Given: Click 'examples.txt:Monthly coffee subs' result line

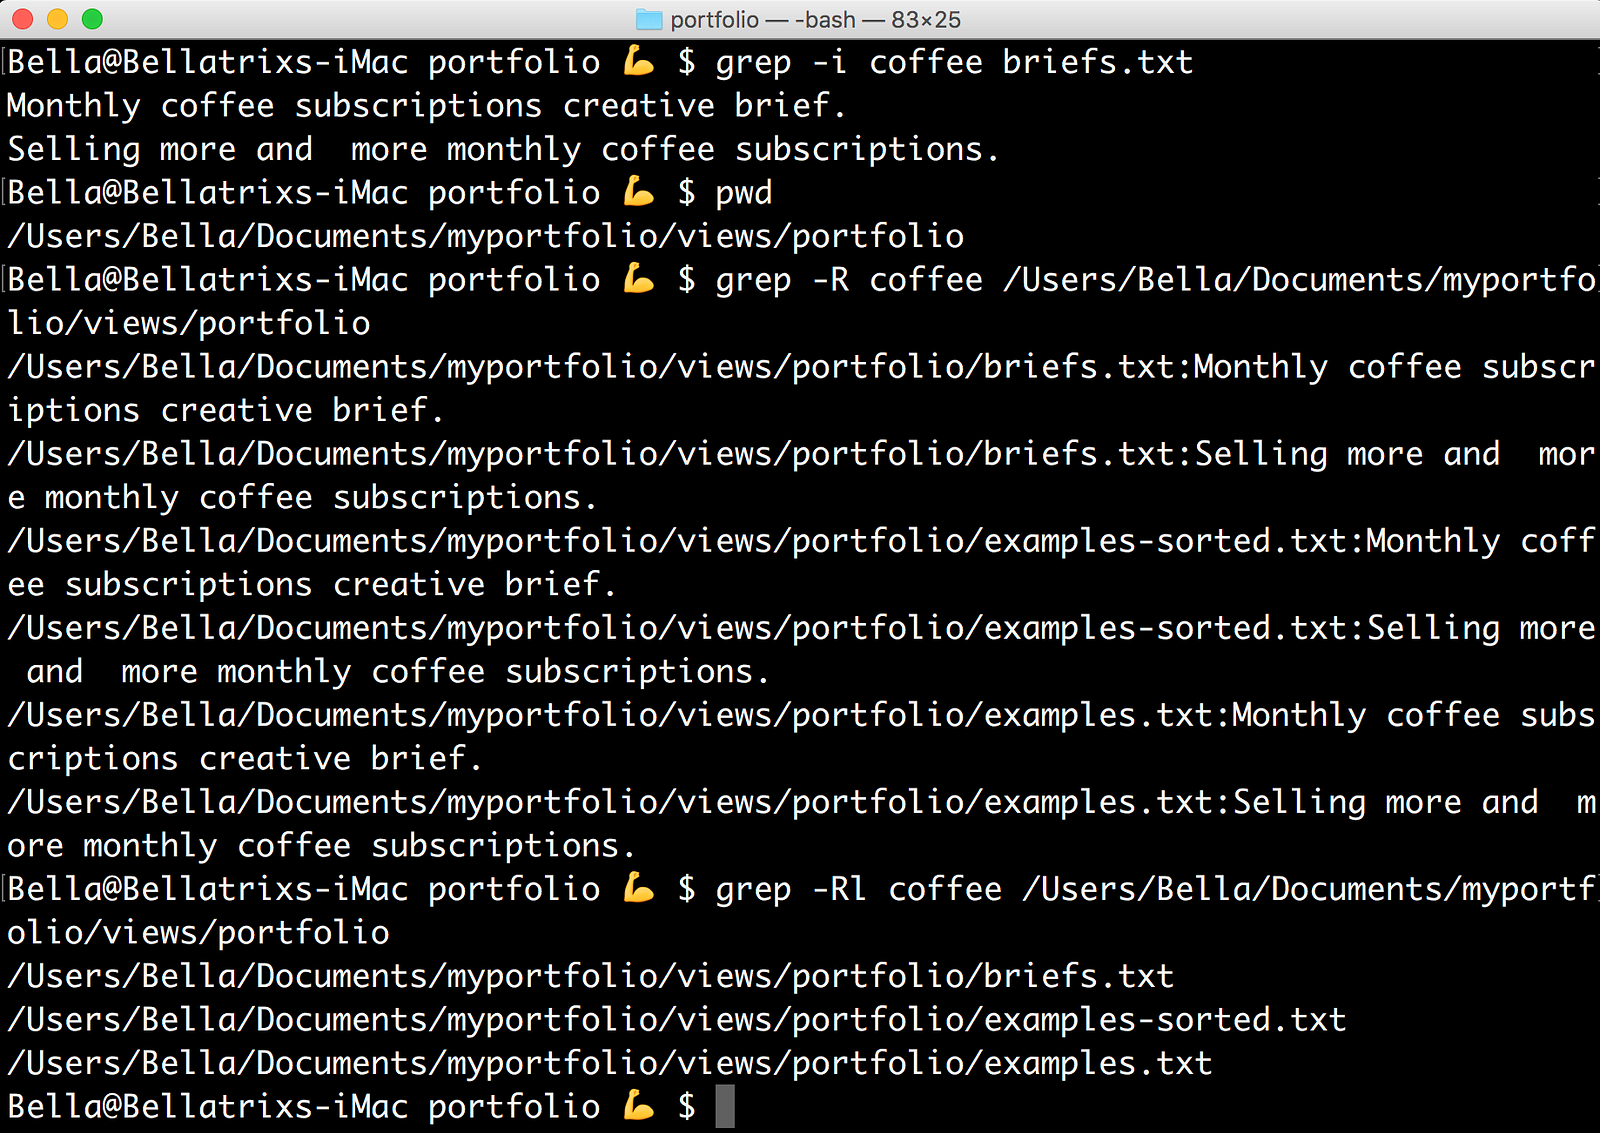Looking at the screenshot, I should [801, 715].
